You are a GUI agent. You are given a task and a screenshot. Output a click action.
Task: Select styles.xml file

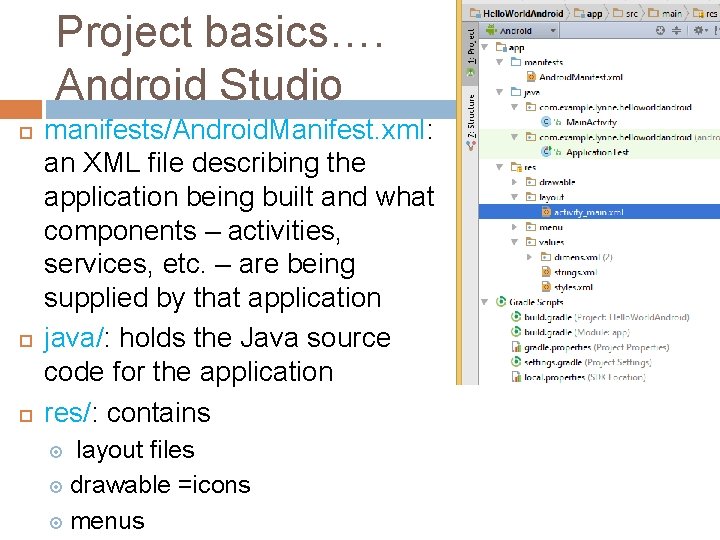(x=574, y=287)
